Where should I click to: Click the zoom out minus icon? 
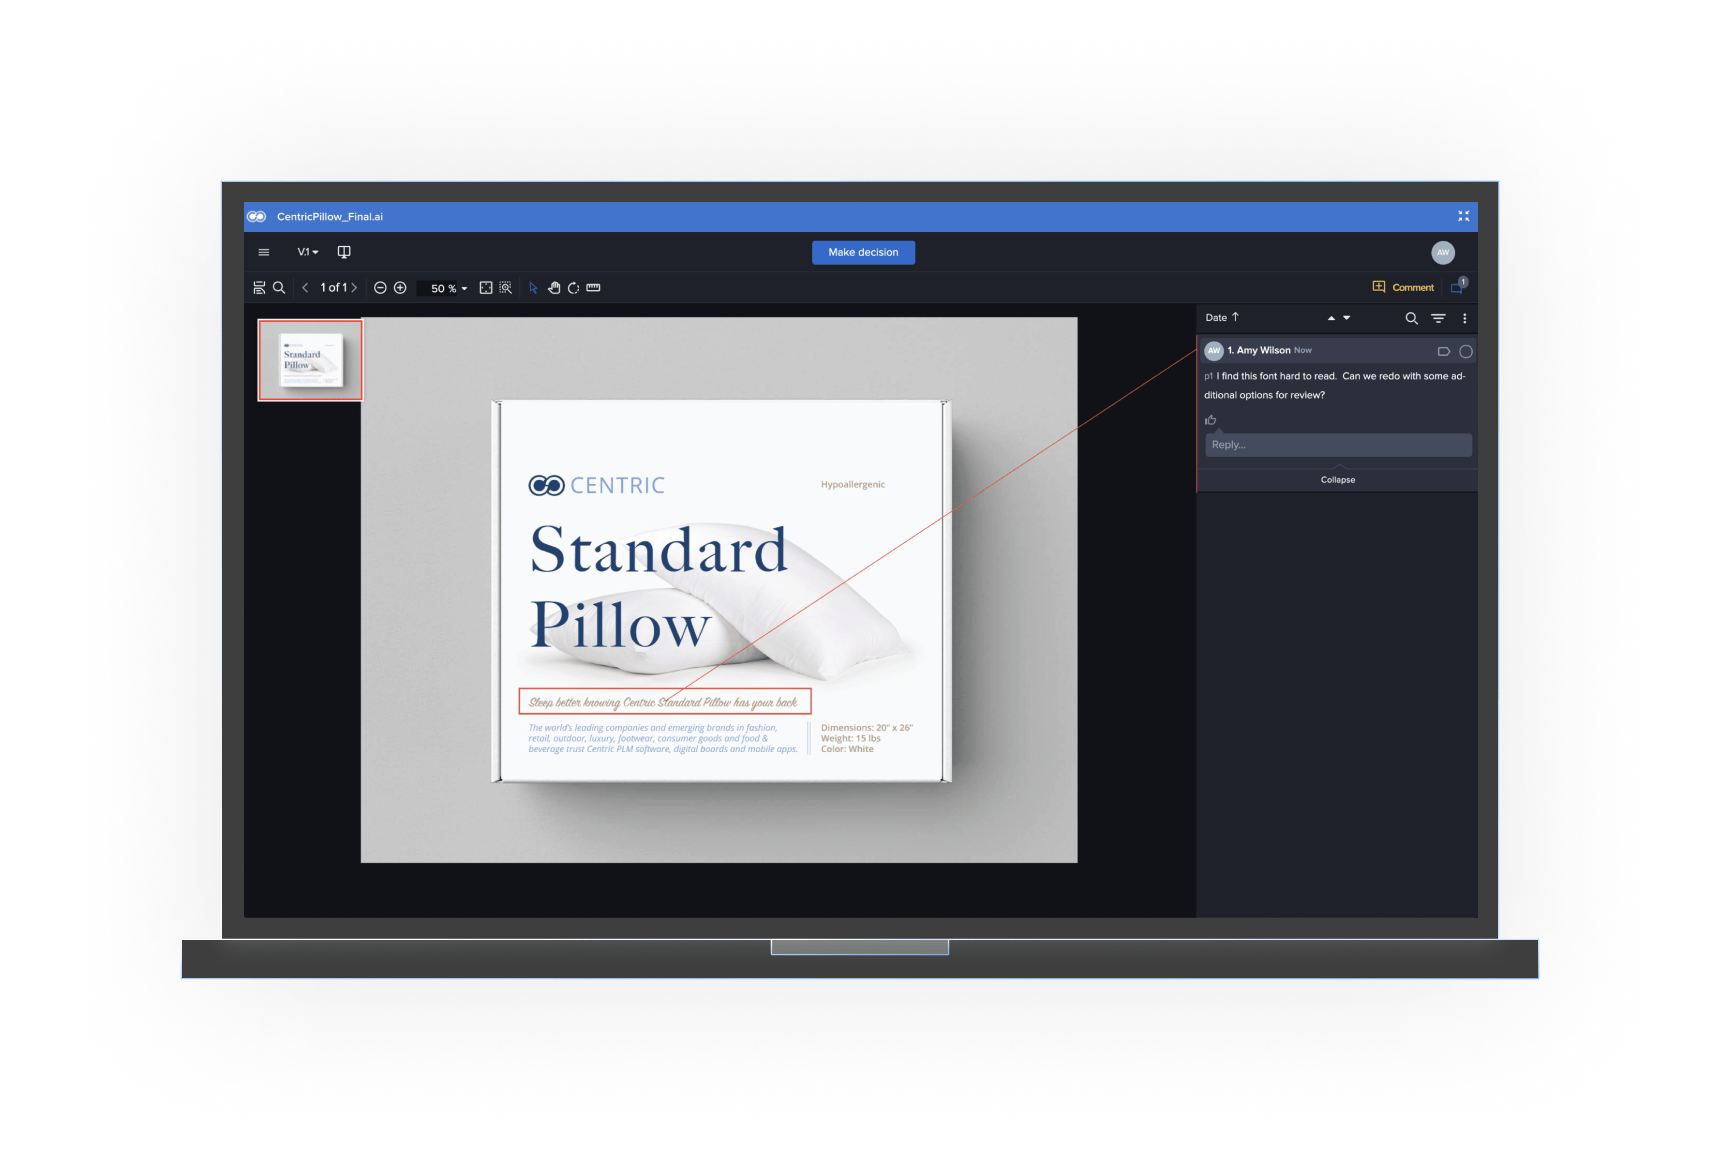point(380,288)
